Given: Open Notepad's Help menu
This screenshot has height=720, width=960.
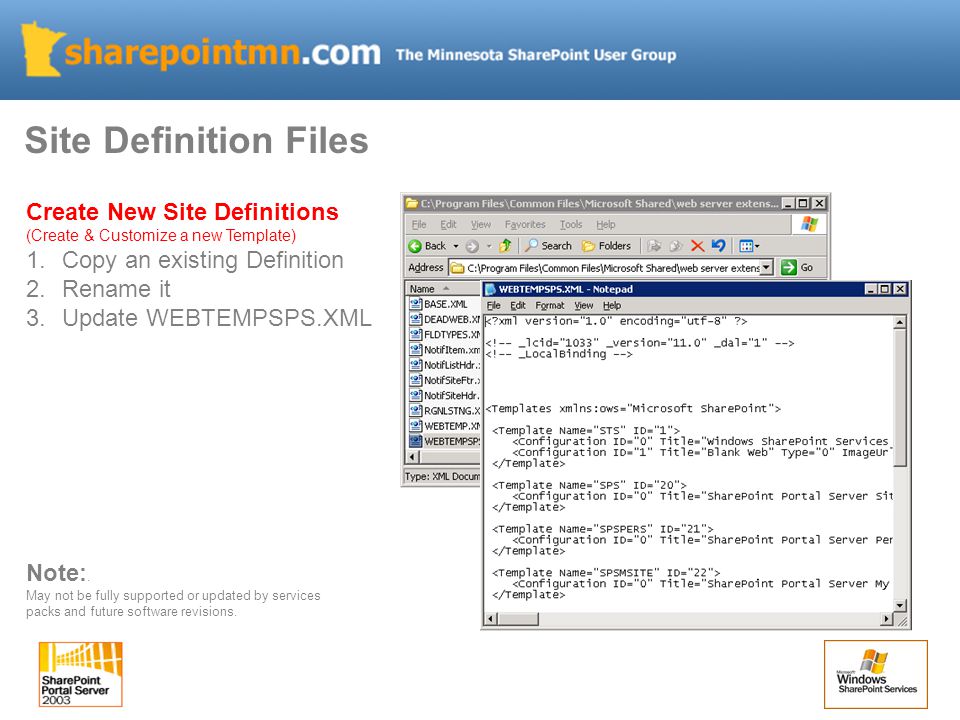Looking at the screenshot, I should click(x=612, y=306).
